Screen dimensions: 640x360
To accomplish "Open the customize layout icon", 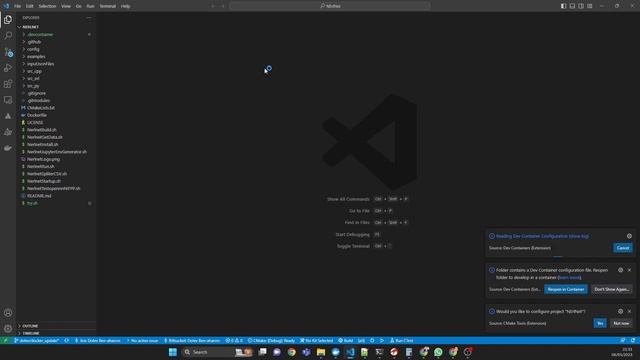I will (x=590, y=6).
